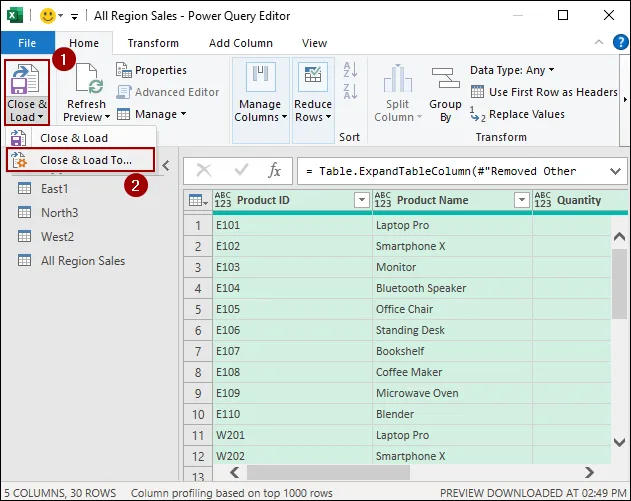This screenshot has width=631, height=501.
Task: Choose Close & Load menu entry
Action: pos(80,138)
